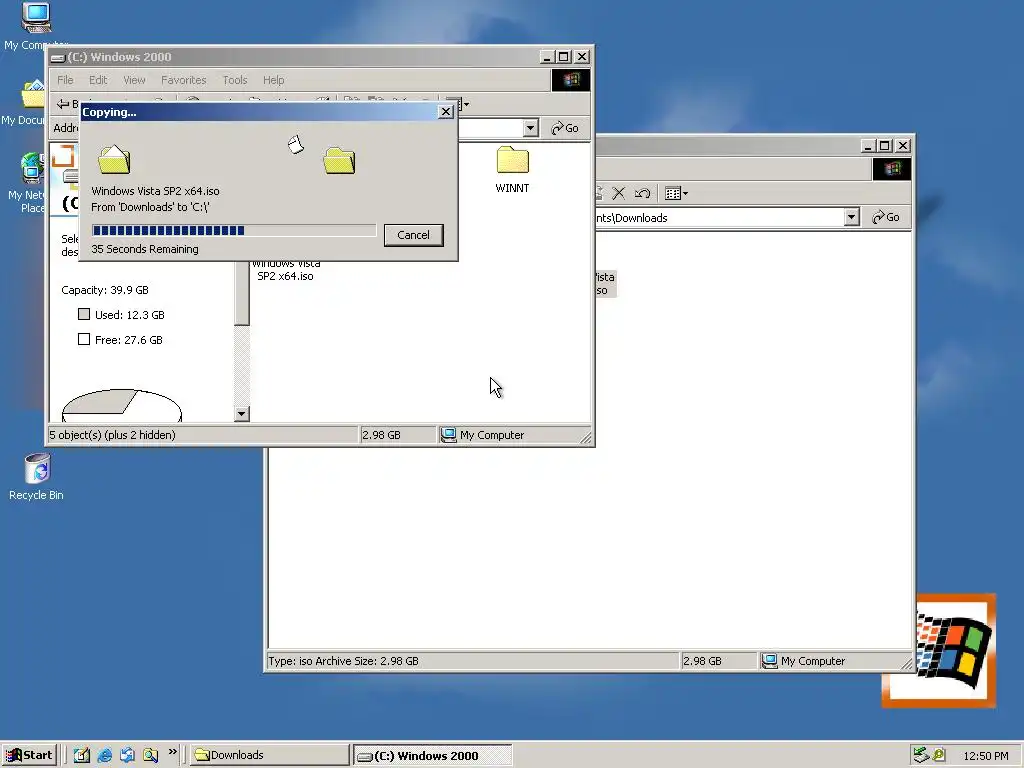Launch Internet Explorer from quick launch

point(104,755)
